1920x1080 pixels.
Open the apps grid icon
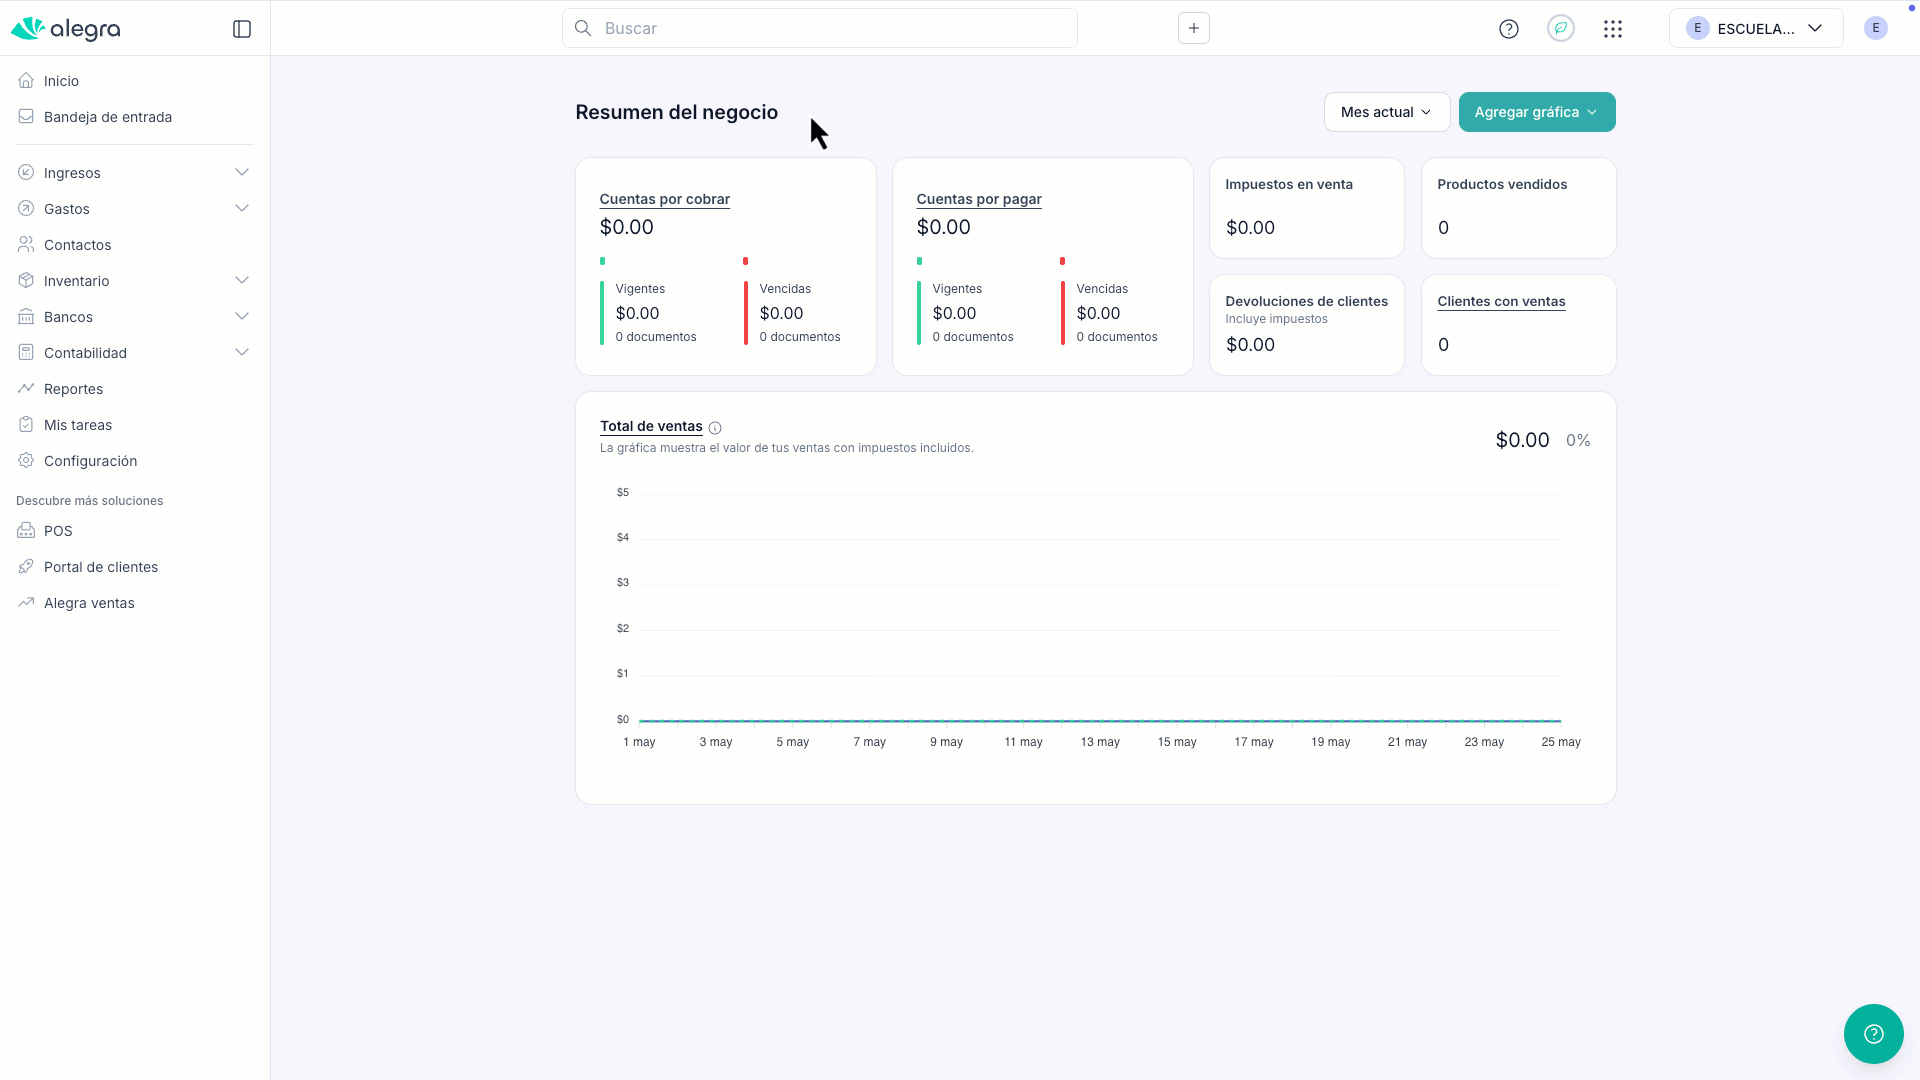coord(1613,29)
